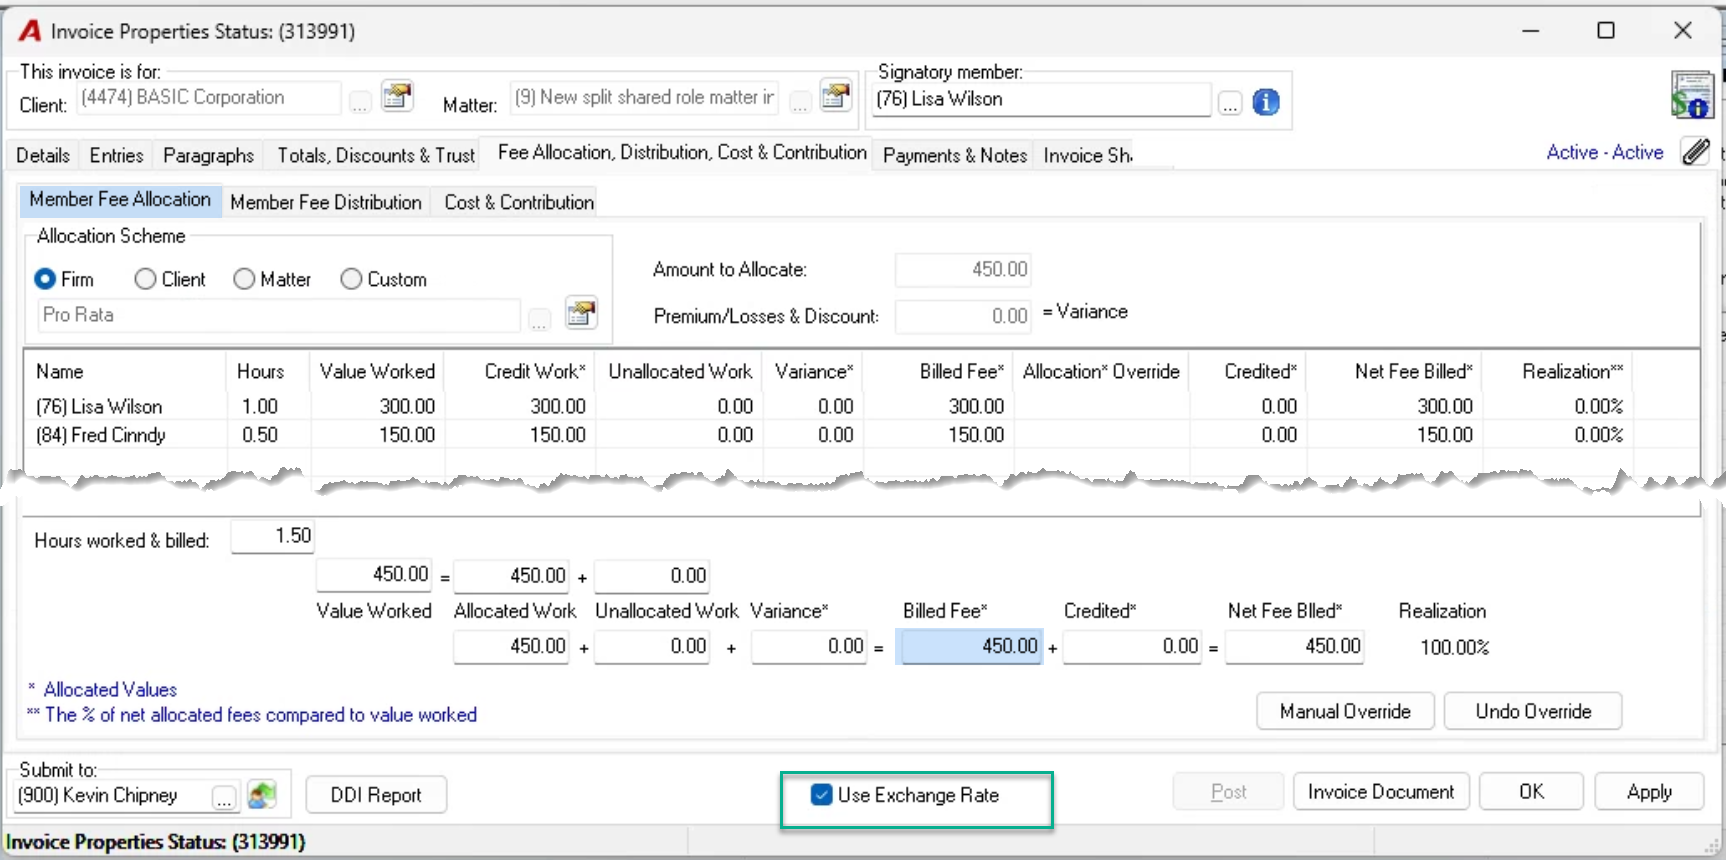Open the Payments & Notes tab

(x=955, y=155)
